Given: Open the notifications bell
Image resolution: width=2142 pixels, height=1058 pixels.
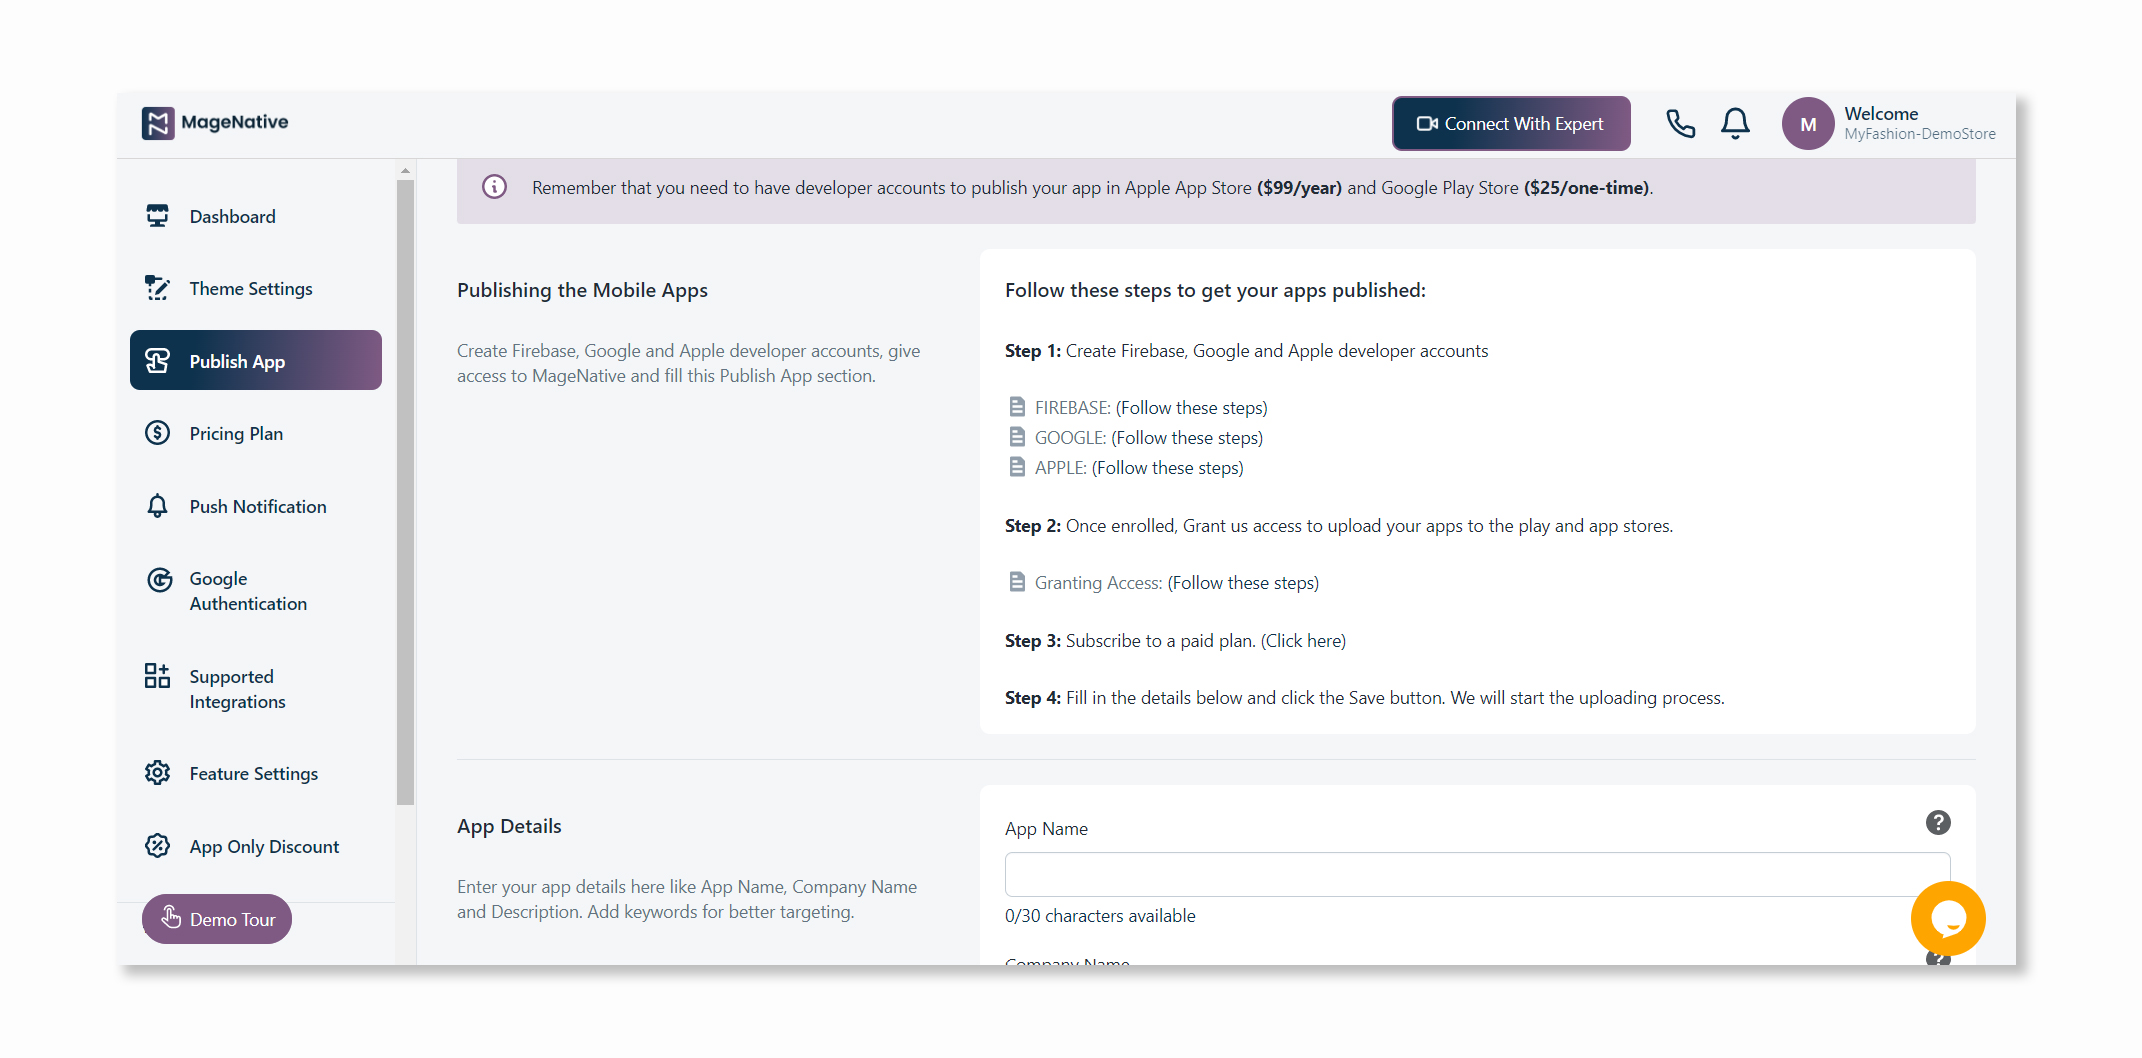Looking at the screenshot, I should (x=1735, y=123).
